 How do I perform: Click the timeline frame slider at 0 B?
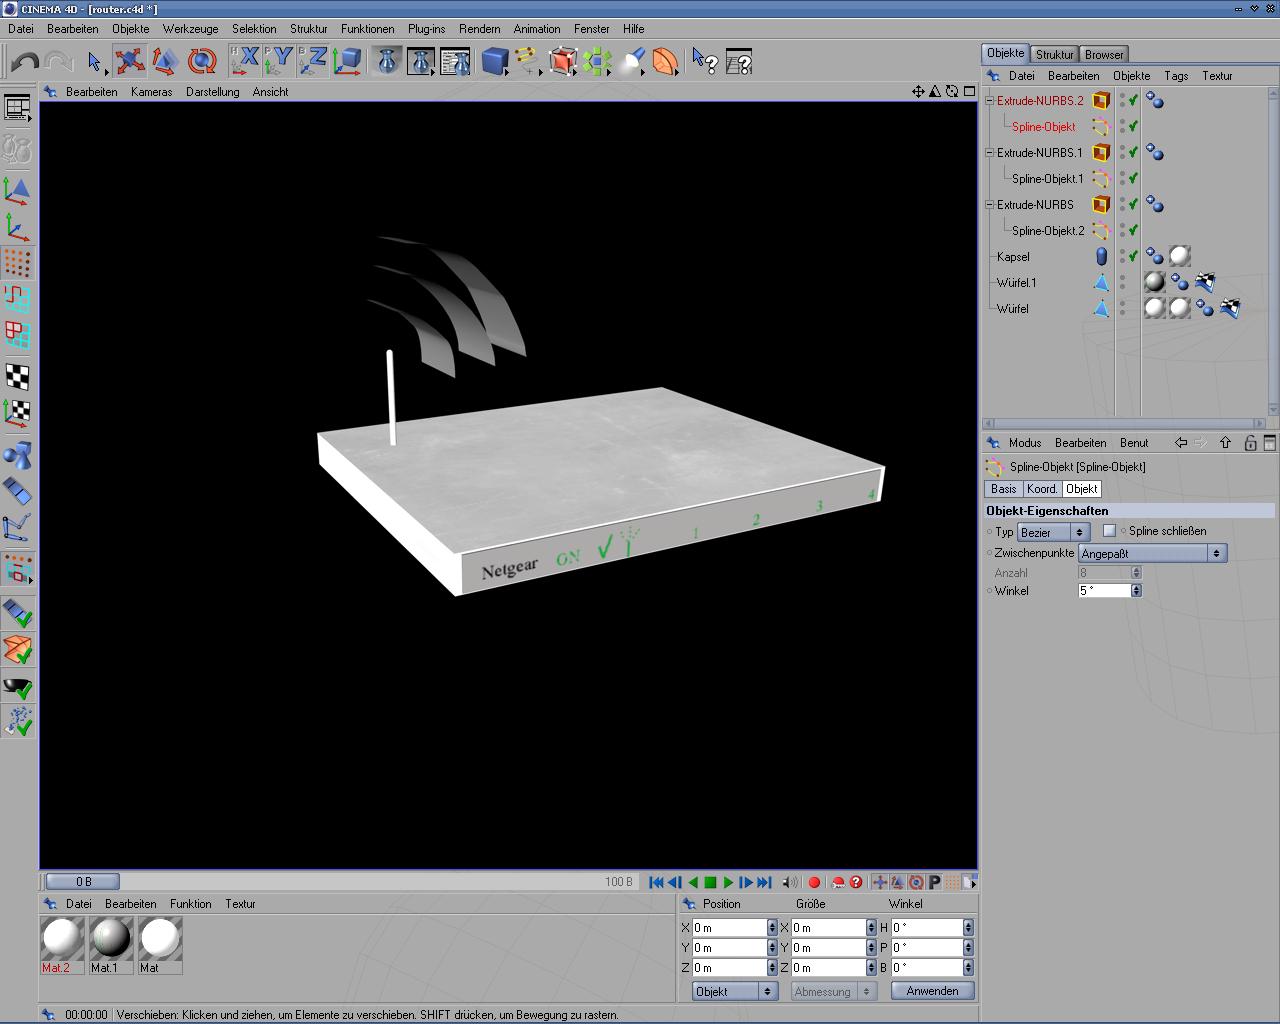point(83,882)
